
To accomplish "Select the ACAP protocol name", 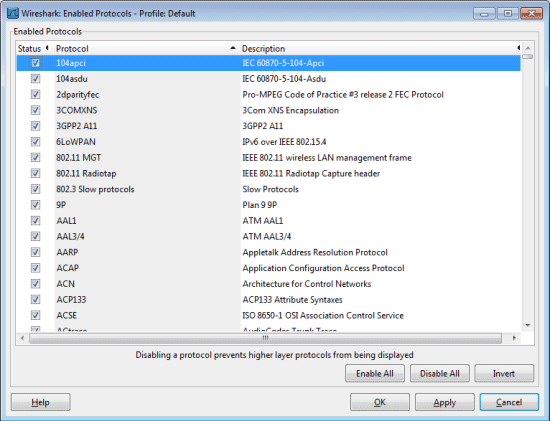I will [68, 268].
